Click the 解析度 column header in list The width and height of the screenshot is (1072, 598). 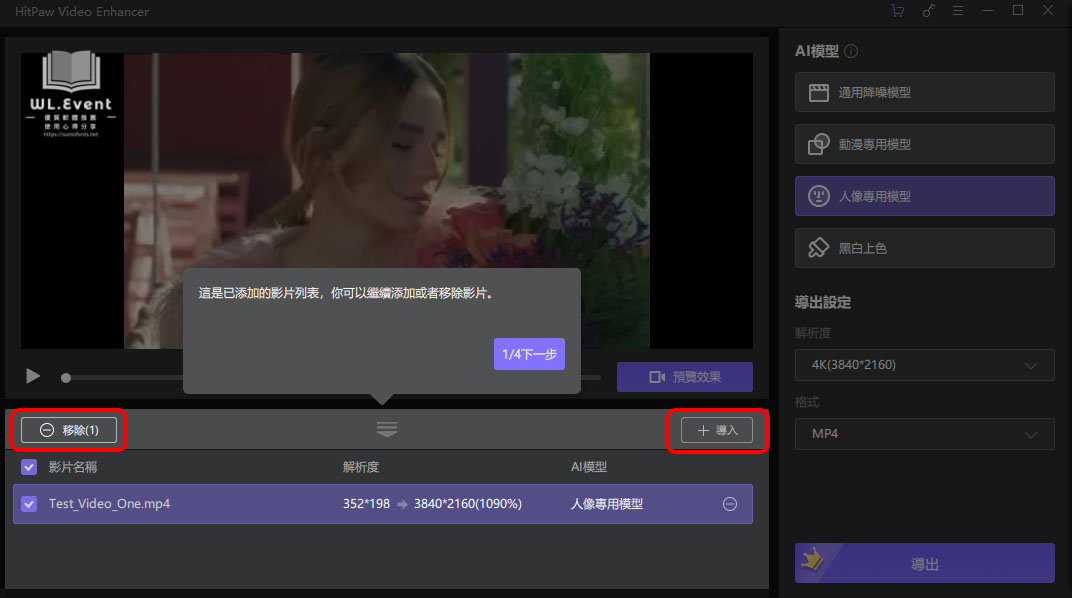(x=360, y=467)
